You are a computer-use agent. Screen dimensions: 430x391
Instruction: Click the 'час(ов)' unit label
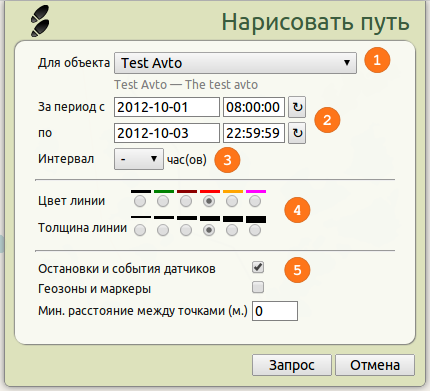(x=187, y=160)
